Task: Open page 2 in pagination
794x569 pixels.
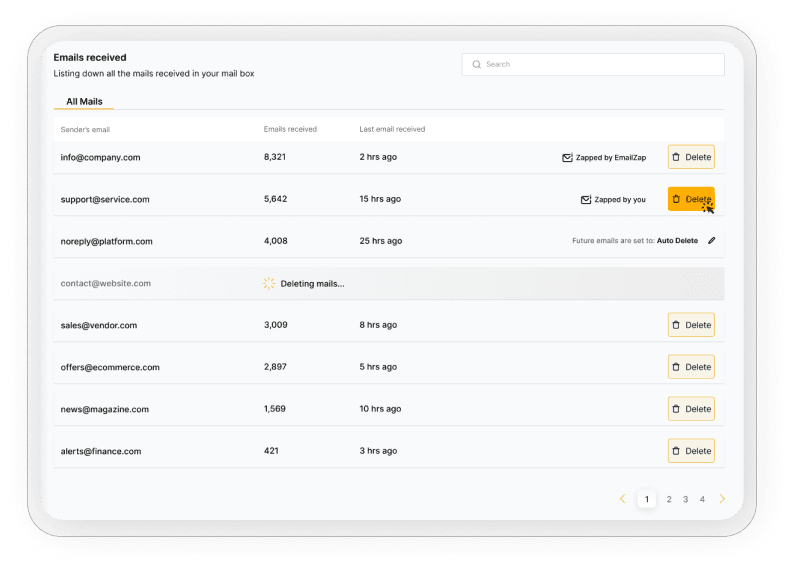Action: (669, 499)
